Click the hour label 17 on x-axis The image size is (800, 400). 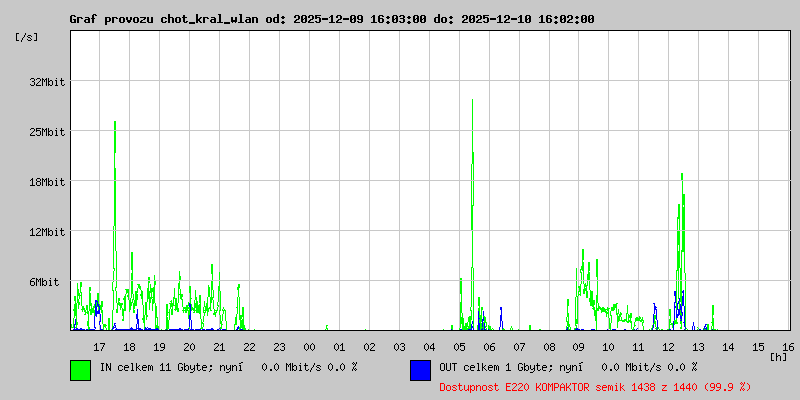(x=99, y=347)
